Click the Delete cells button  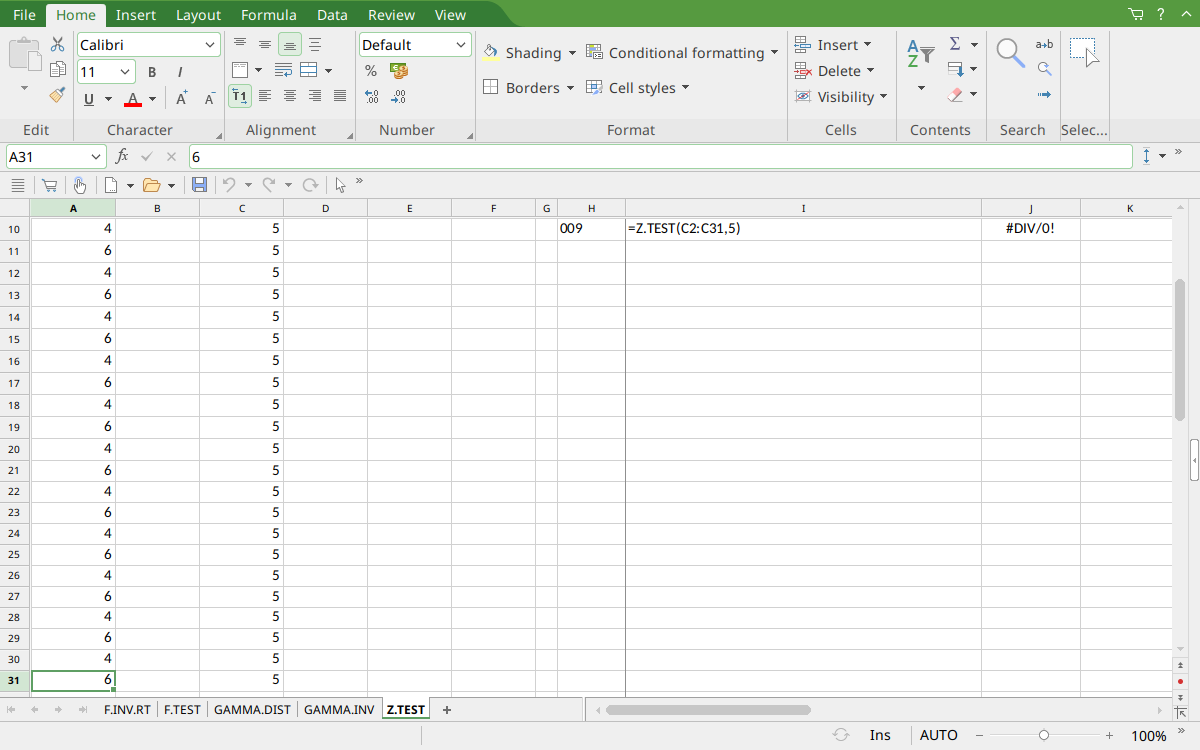click(835, 71)
